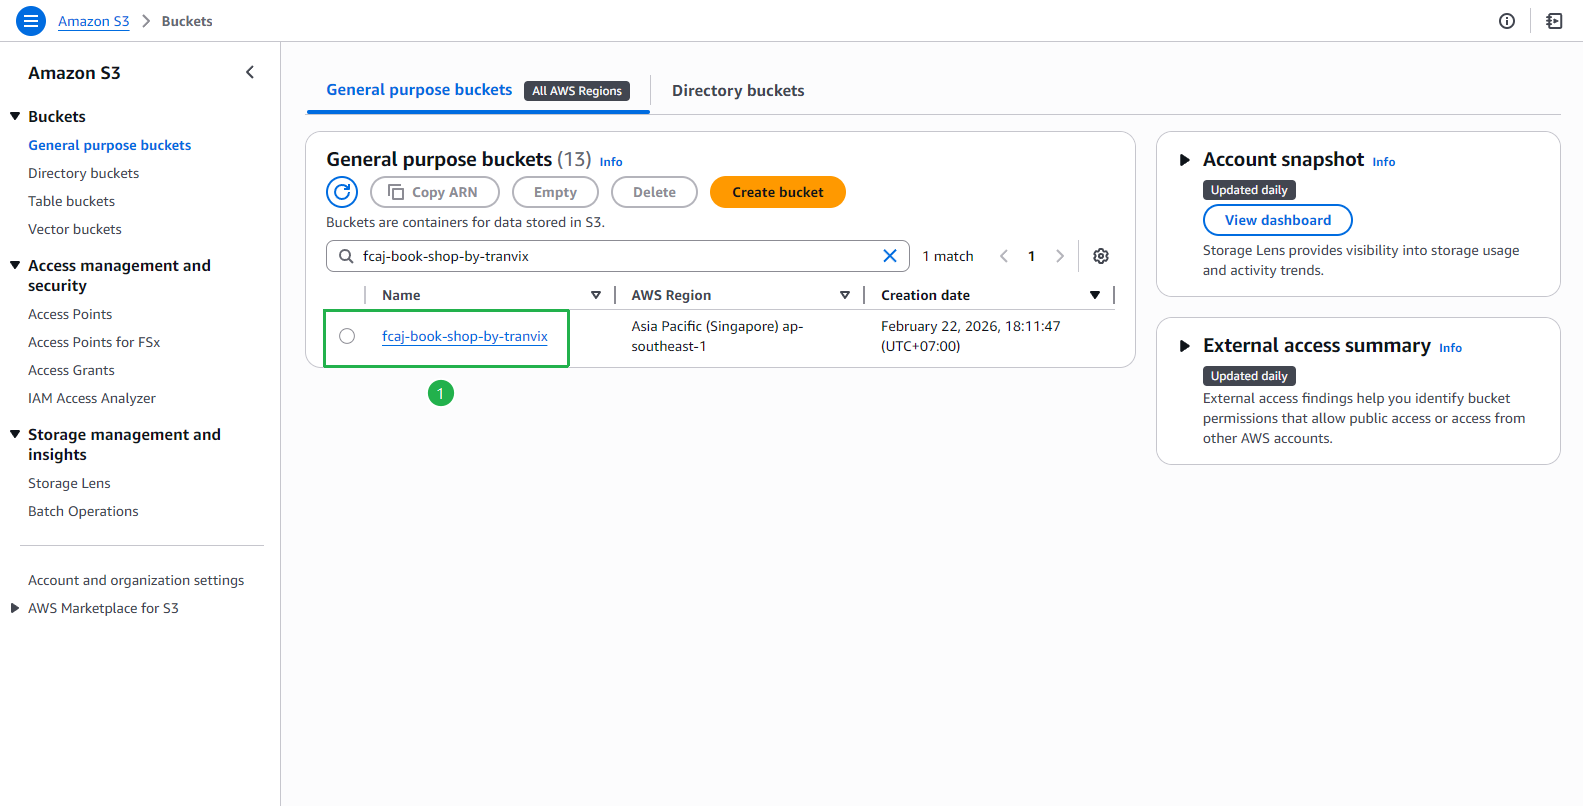
Task: Click Amazon S3 breadcrumb link
Action: click(x=94, y=21)
